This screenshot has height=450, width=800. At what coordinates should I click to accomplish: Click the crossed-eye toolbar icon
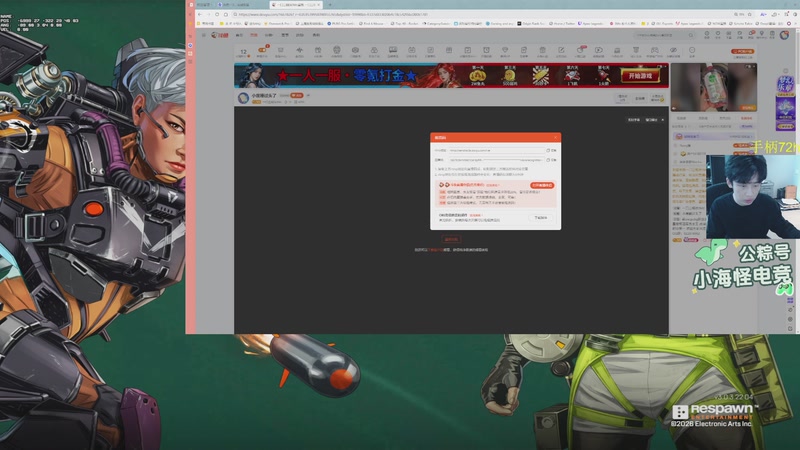tap(673, 51)
